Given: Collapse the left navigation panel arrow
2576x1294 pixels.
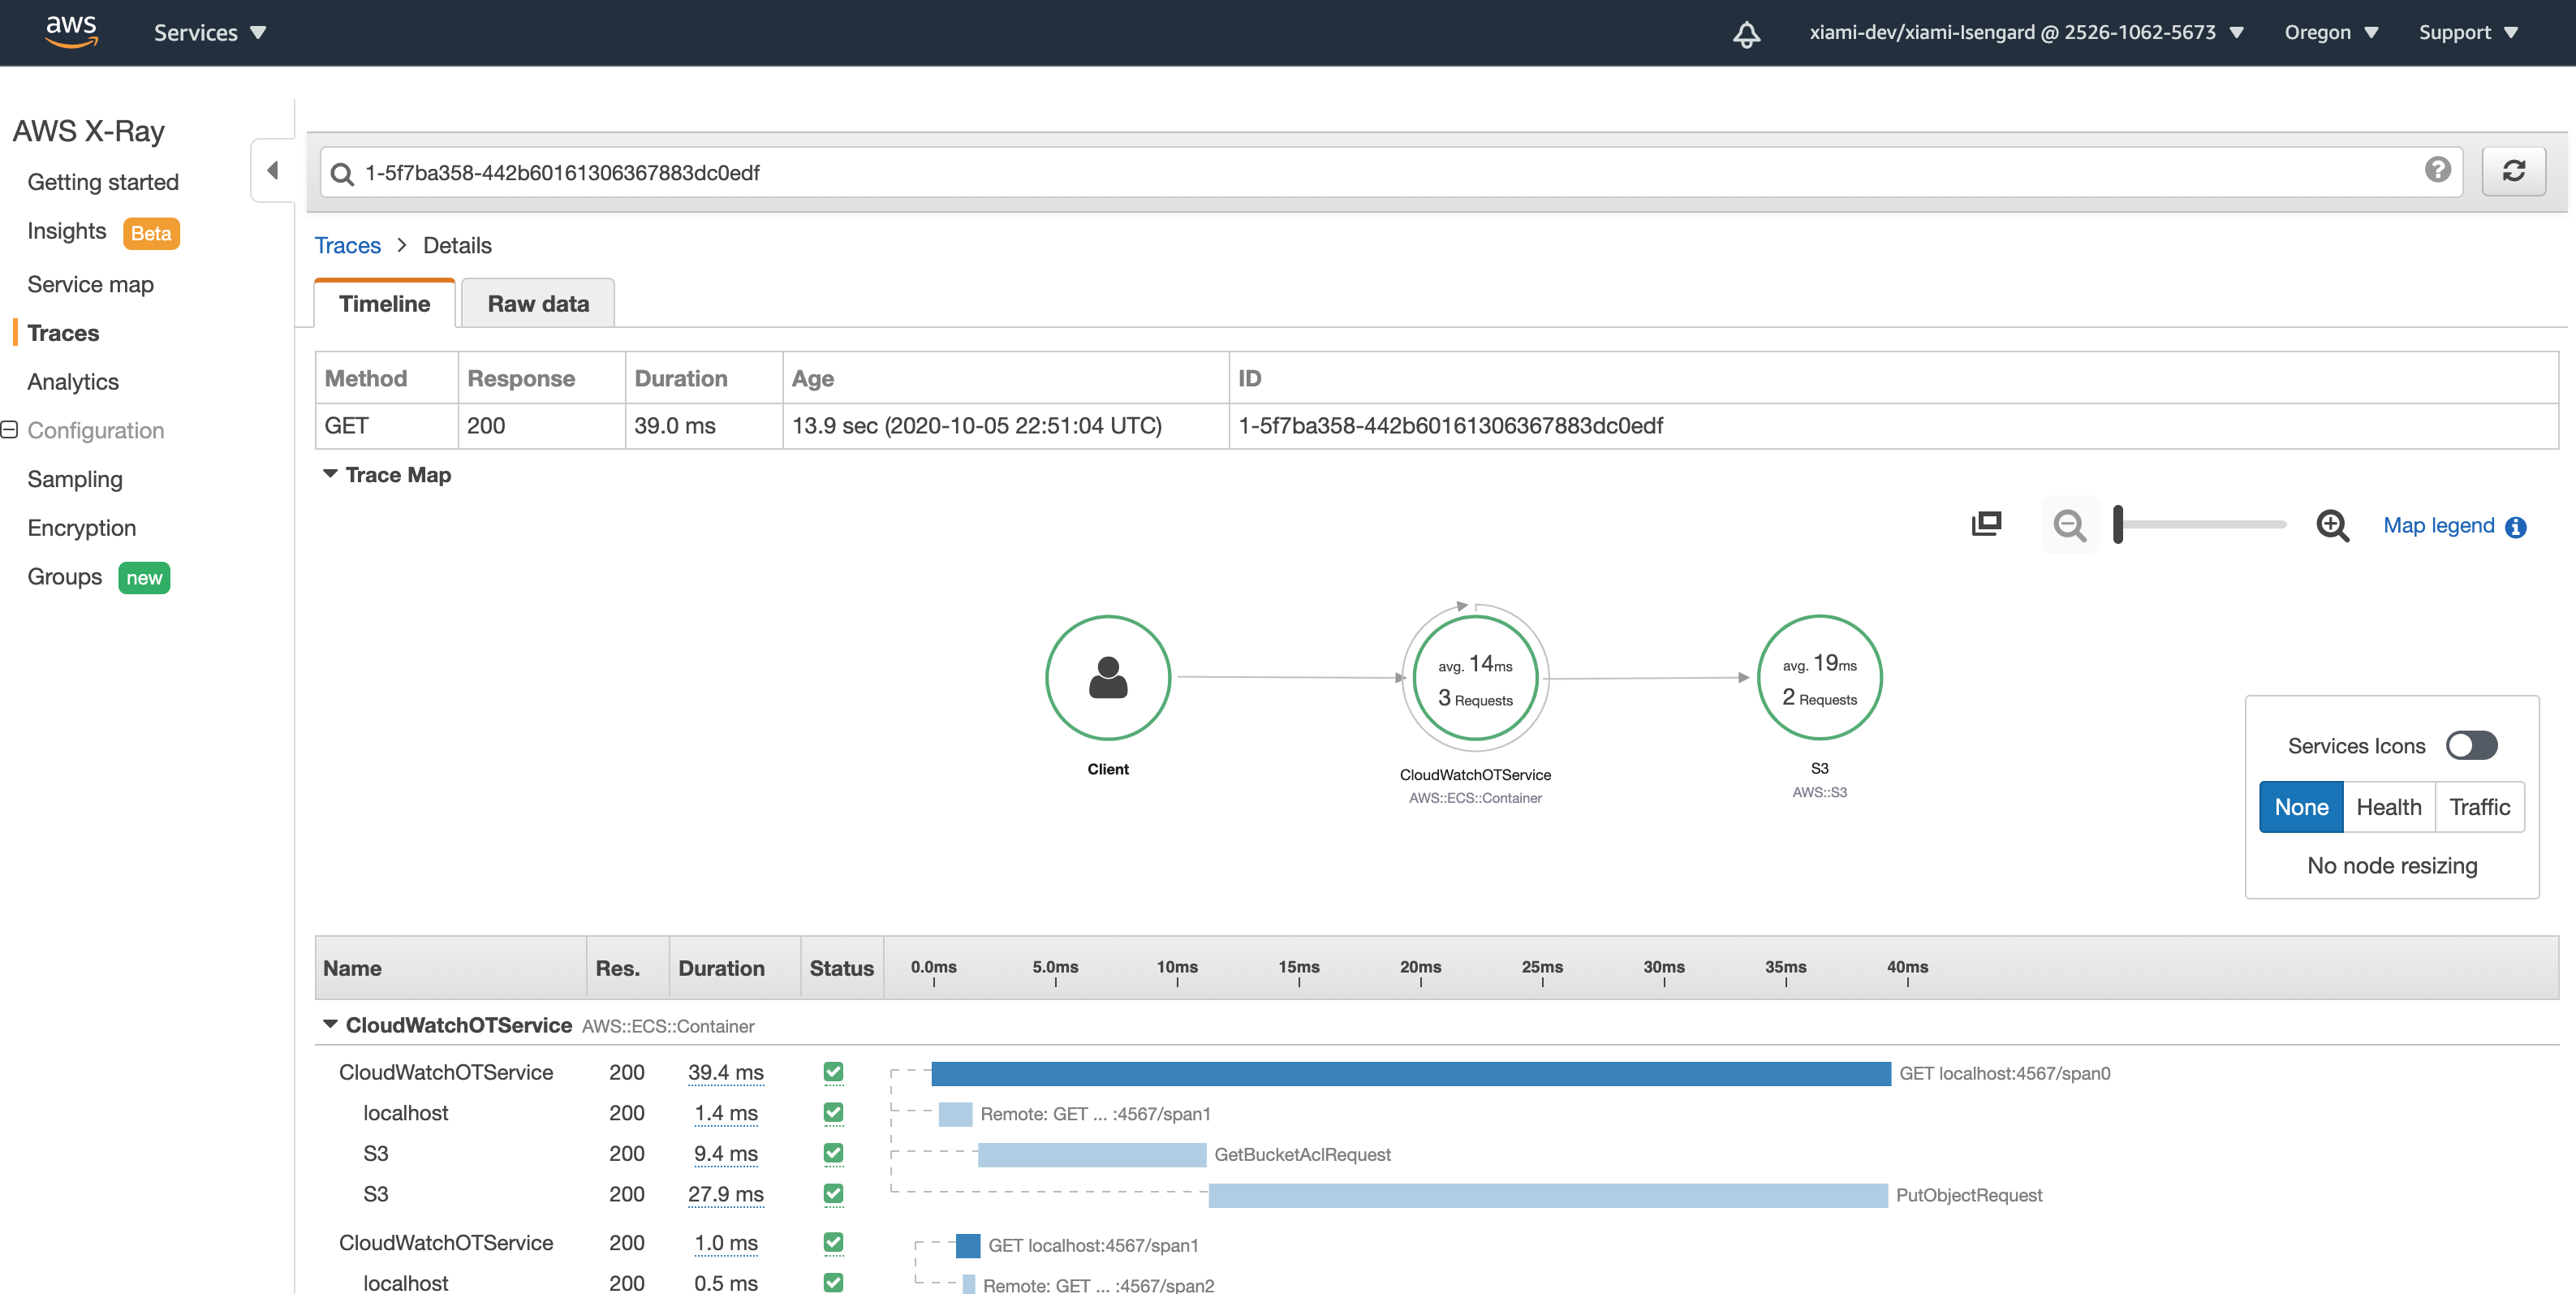Looking at the screenshot, I should coord(272,170).
